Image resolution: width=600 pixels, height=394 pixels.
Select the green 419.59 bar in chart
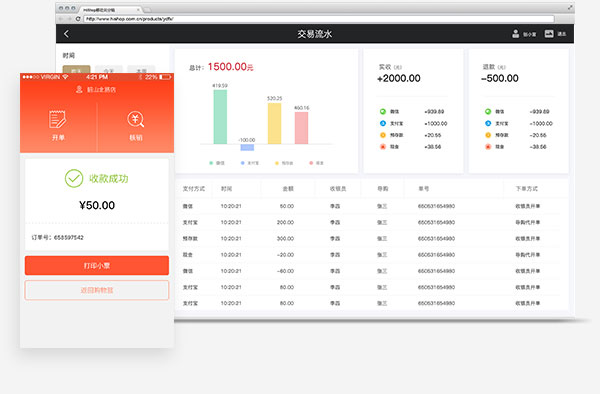[220, 117]
